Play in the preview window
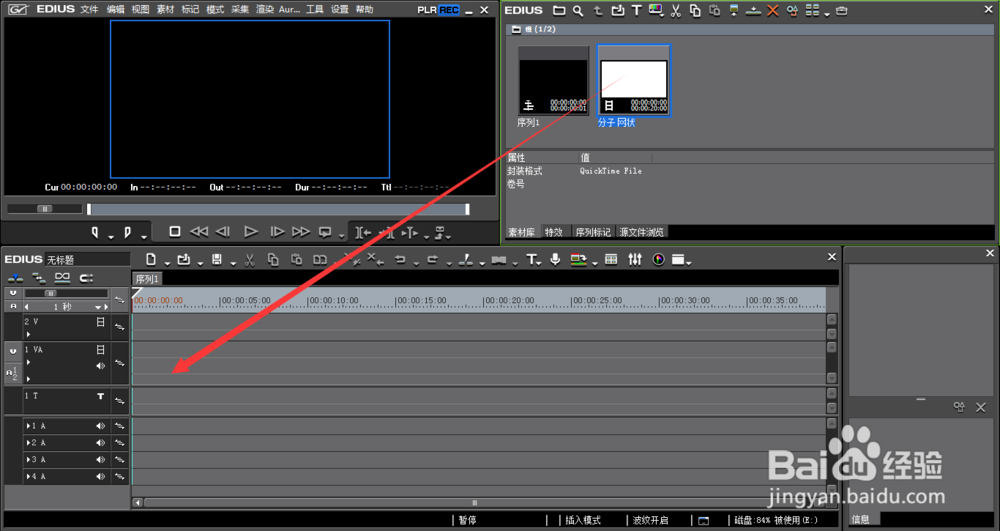 tap(251, 232)
